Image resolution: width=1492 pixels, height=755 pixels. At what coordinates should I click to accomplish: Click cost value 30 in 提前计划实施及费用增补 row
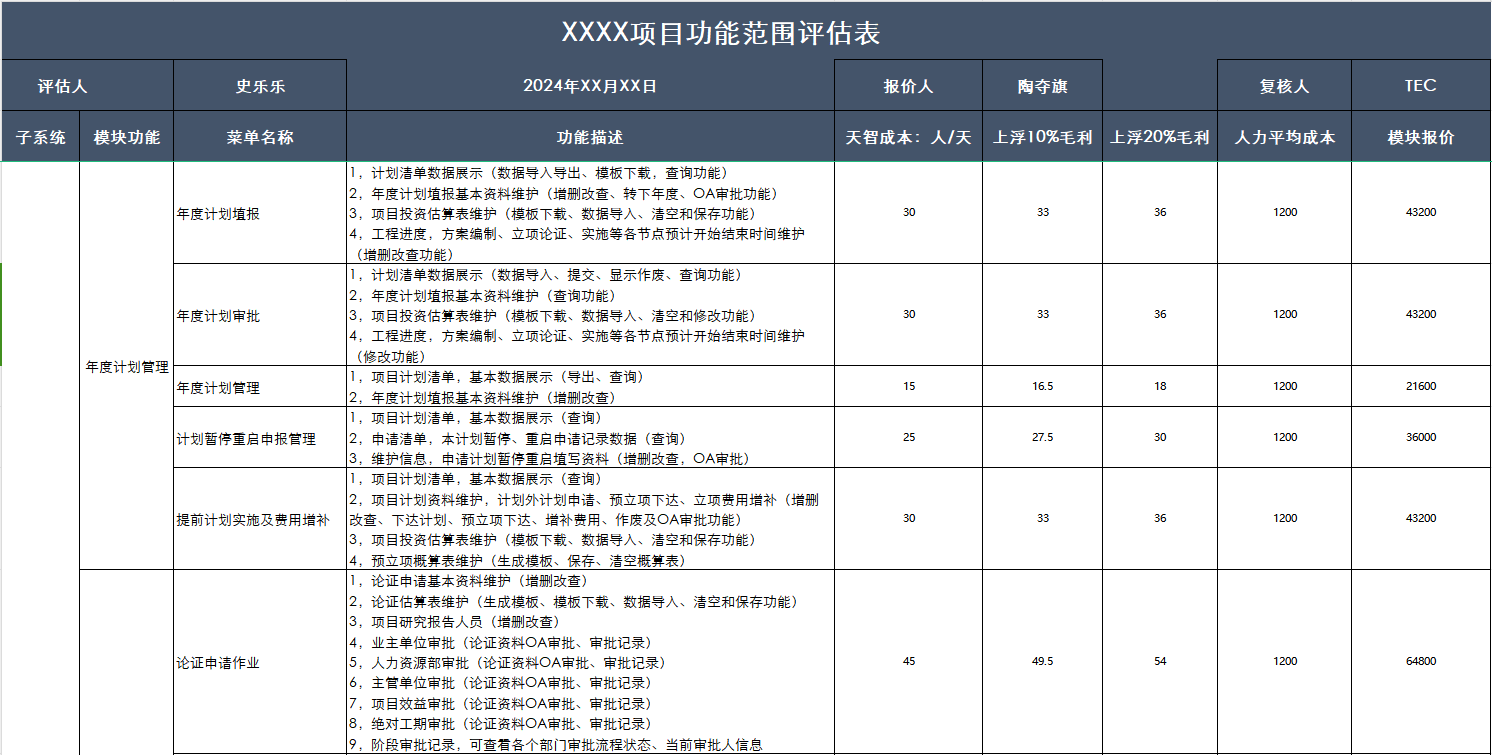(908, 518)
